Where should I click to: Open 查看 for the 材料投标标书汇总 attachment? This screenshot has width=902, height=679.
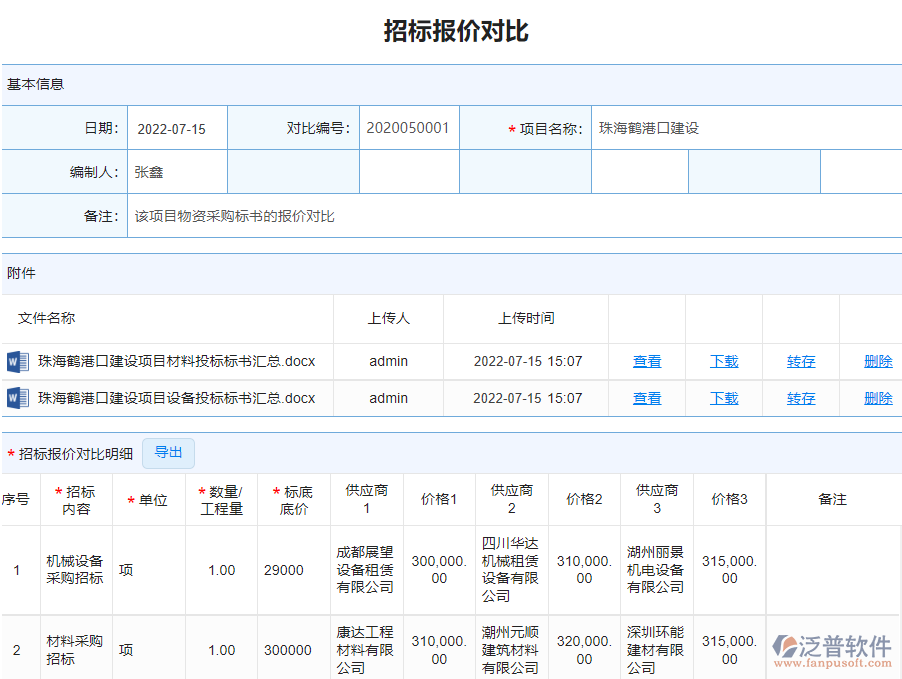pyautogui.click(x=646, y=361)
